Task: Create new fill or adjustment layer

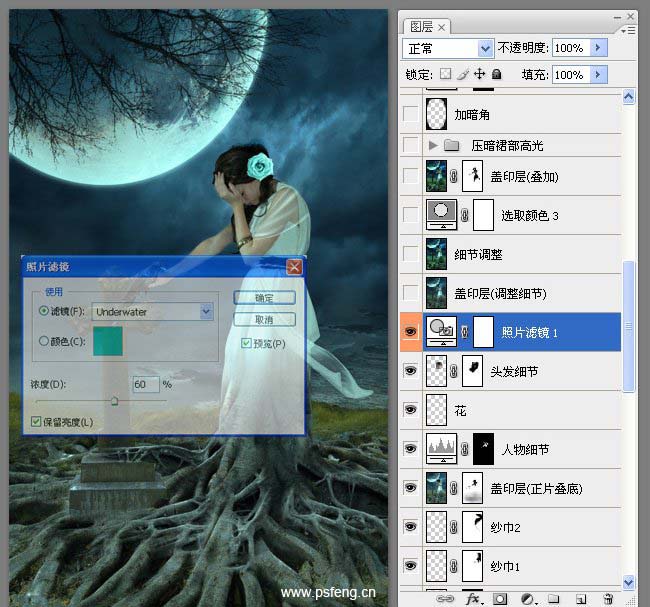Action: [x=529, y=599]
